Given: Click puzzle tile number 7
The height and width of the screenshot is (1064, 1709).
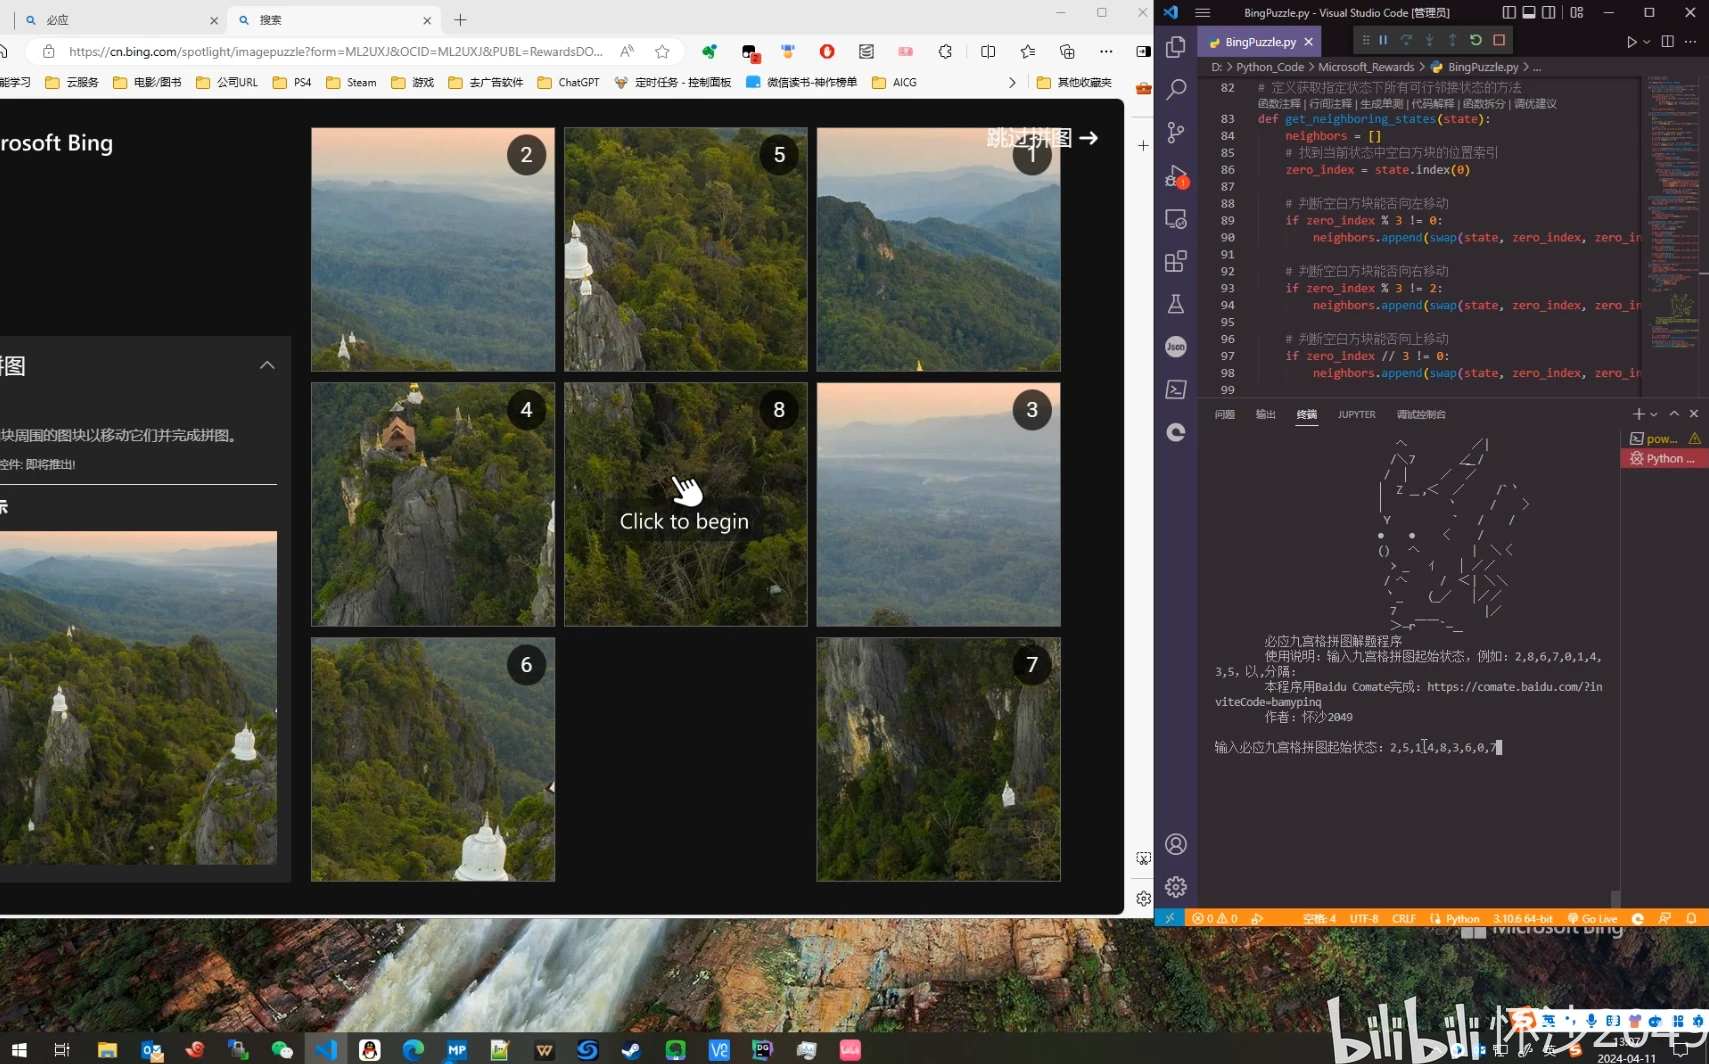Looking at the screenshot, I should (x=938, y=759).
